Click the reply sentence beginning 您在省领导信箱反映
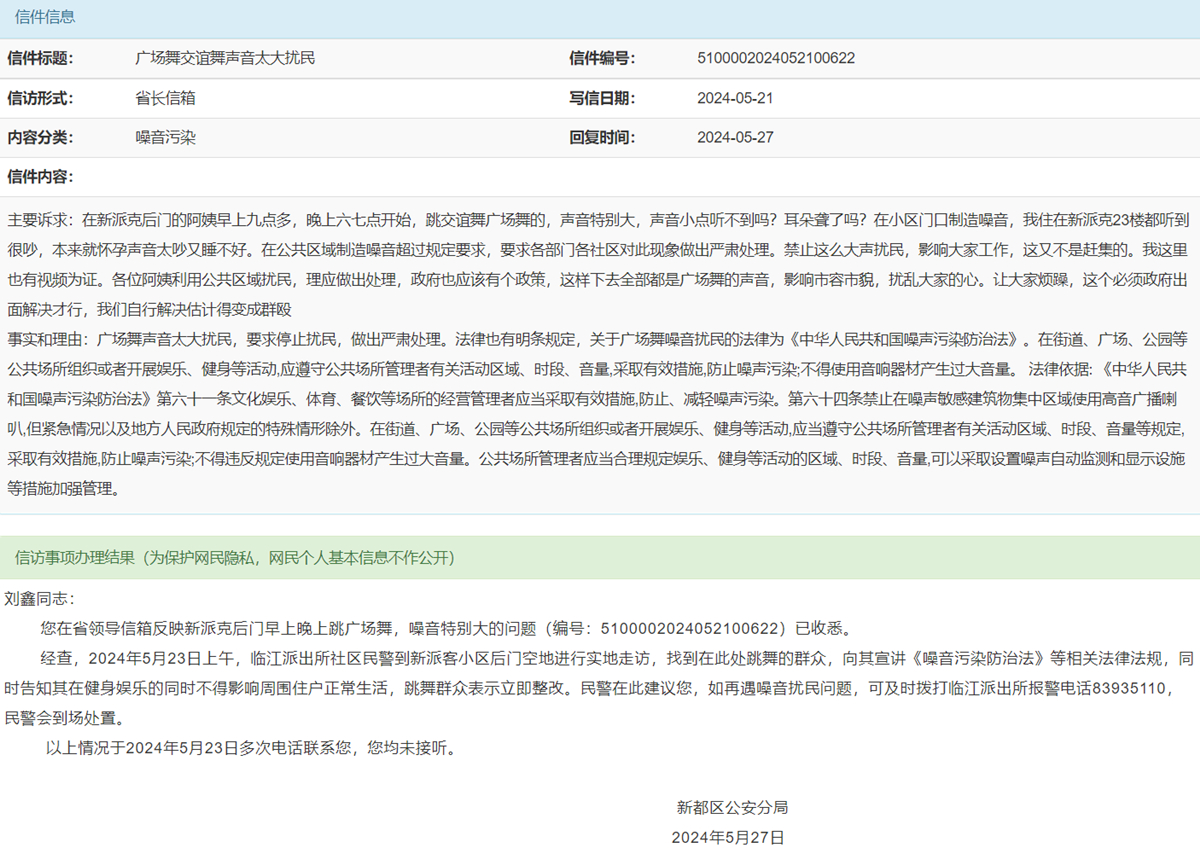This screenshot has width=1200, height=853. [446, 629]
